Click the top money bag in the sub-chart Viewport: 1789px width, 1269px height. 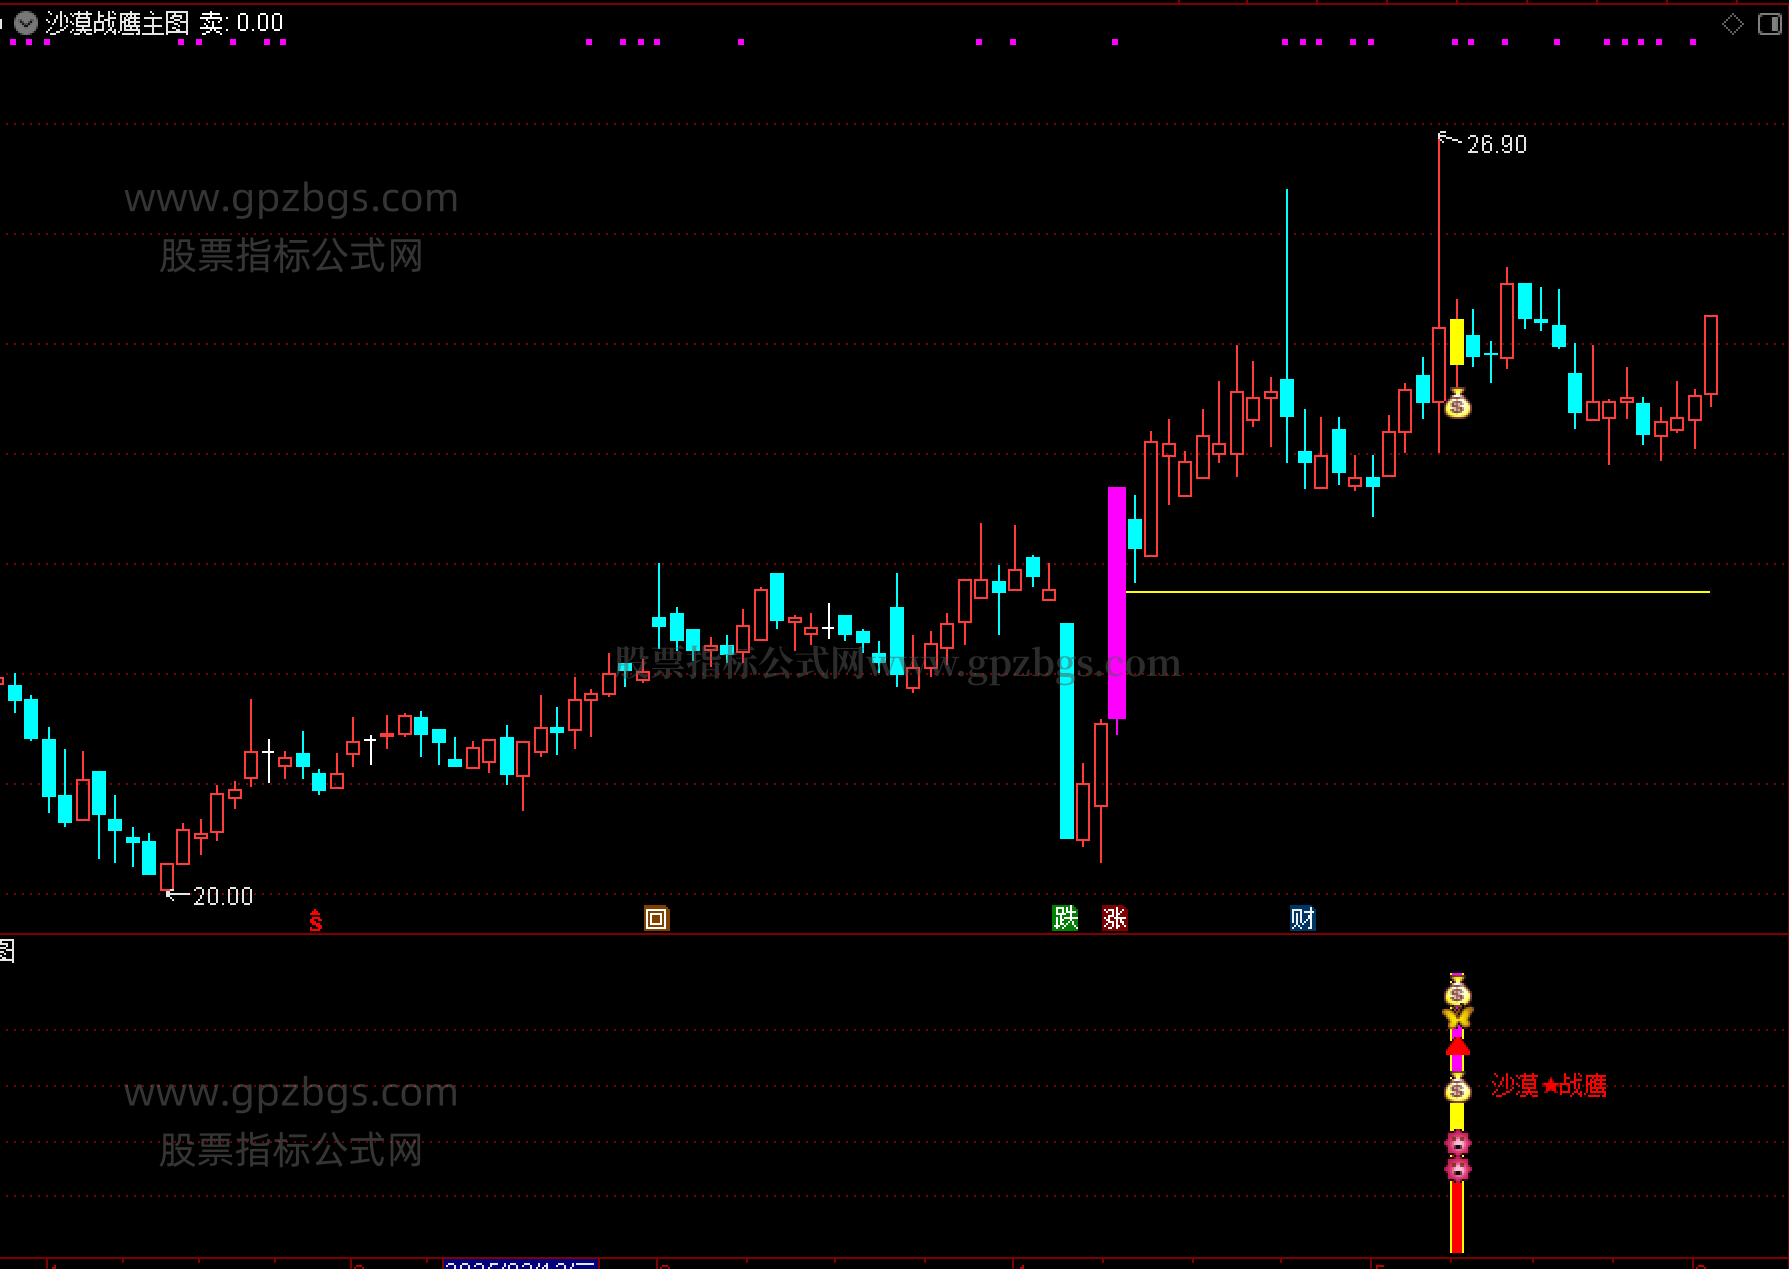1457,992
